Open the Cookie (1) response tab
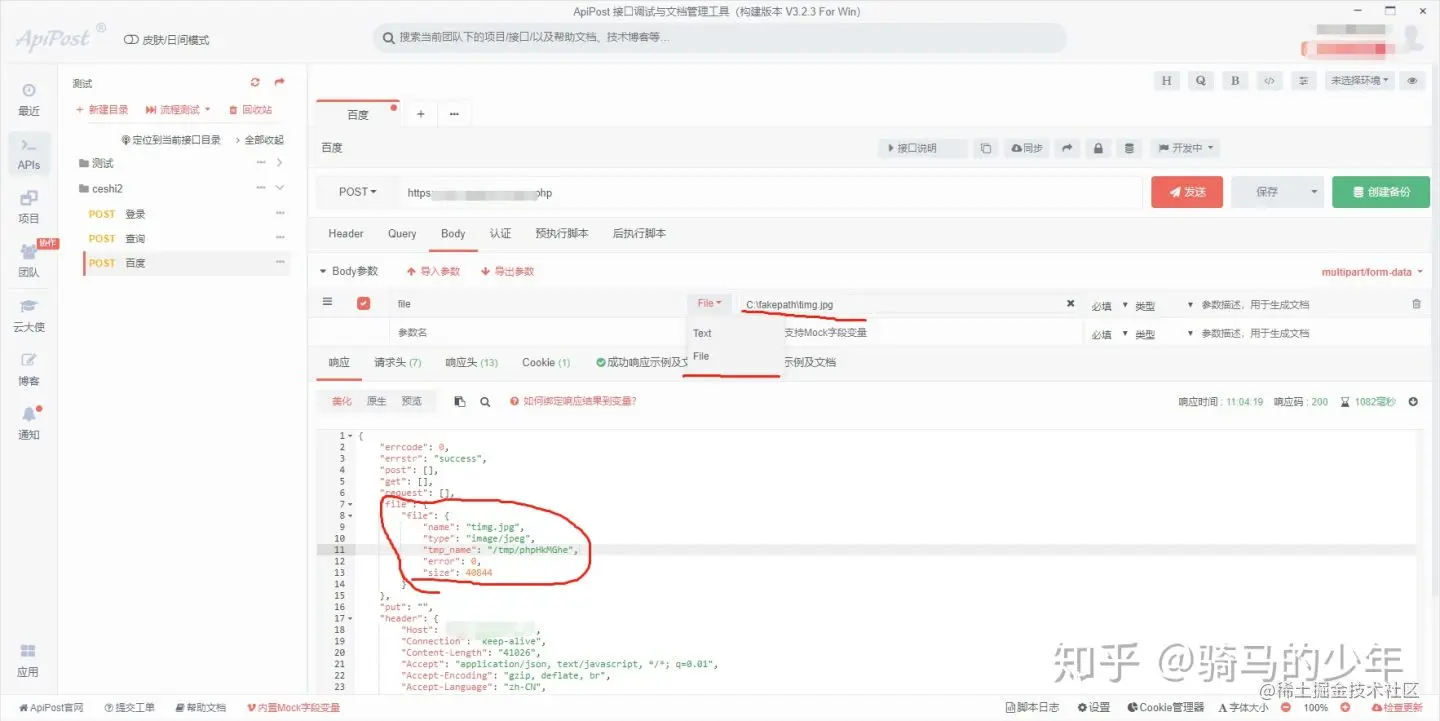This screenshot has width=1440, height=721. pos(546,362)
